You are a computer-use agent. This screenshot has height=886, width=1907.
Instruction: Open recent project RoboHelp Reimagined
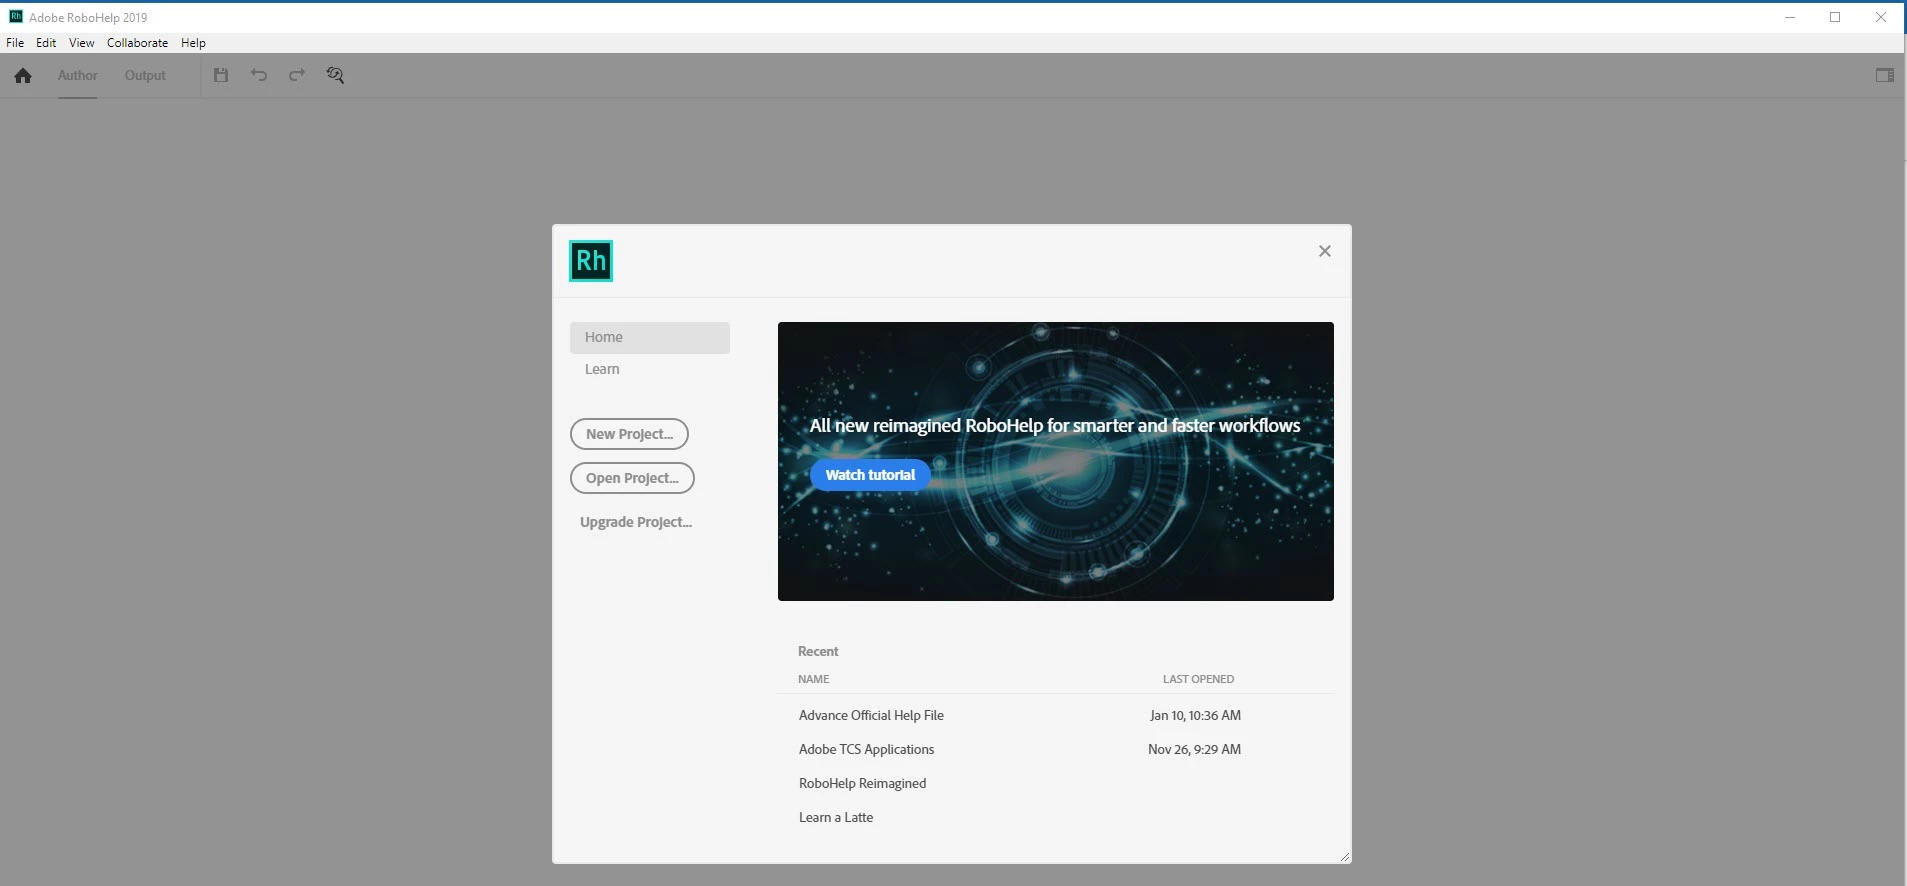click(x=862, y=783)
